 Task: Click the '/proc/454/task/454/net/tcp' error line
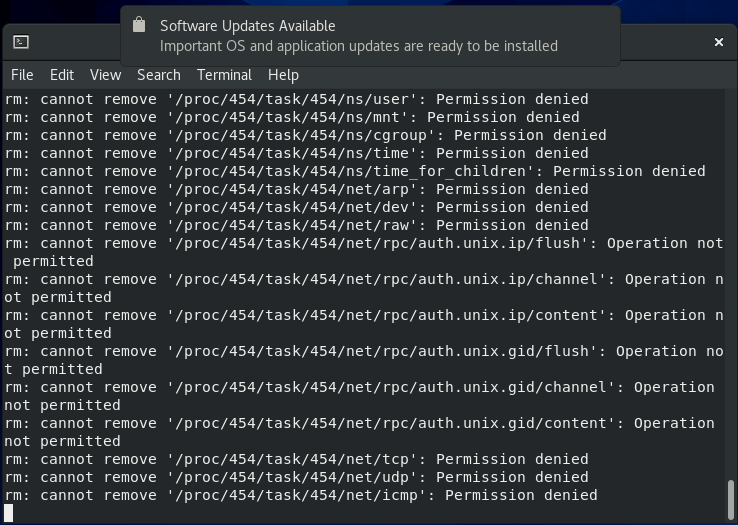[296, 459]
